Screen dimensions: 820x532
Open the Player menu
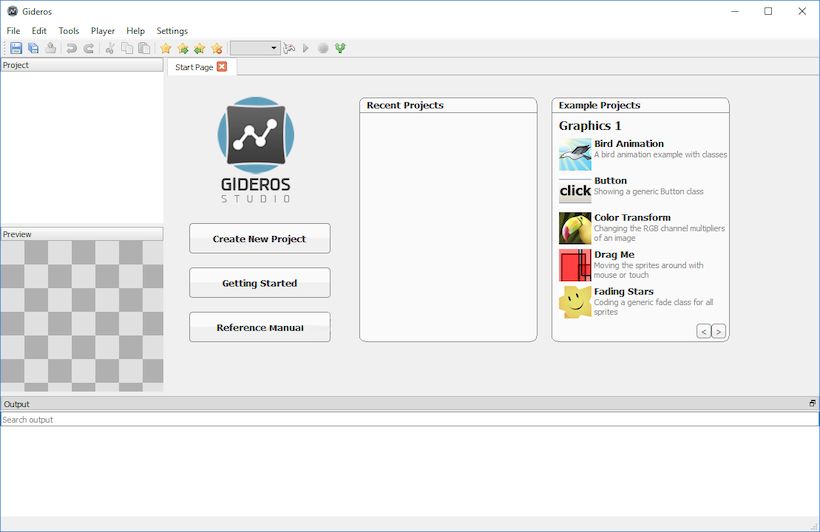(102, 31)
